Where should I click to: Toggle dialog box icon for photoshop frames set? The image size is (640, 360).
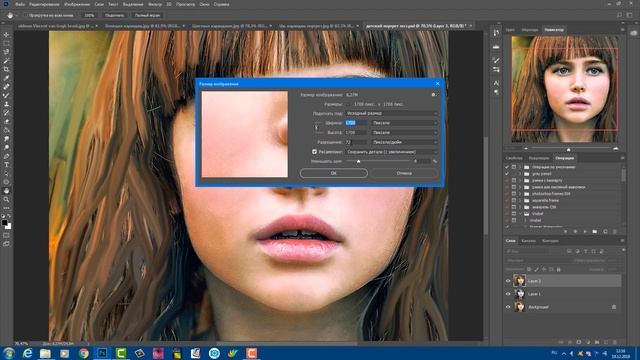tap(514, 193)
